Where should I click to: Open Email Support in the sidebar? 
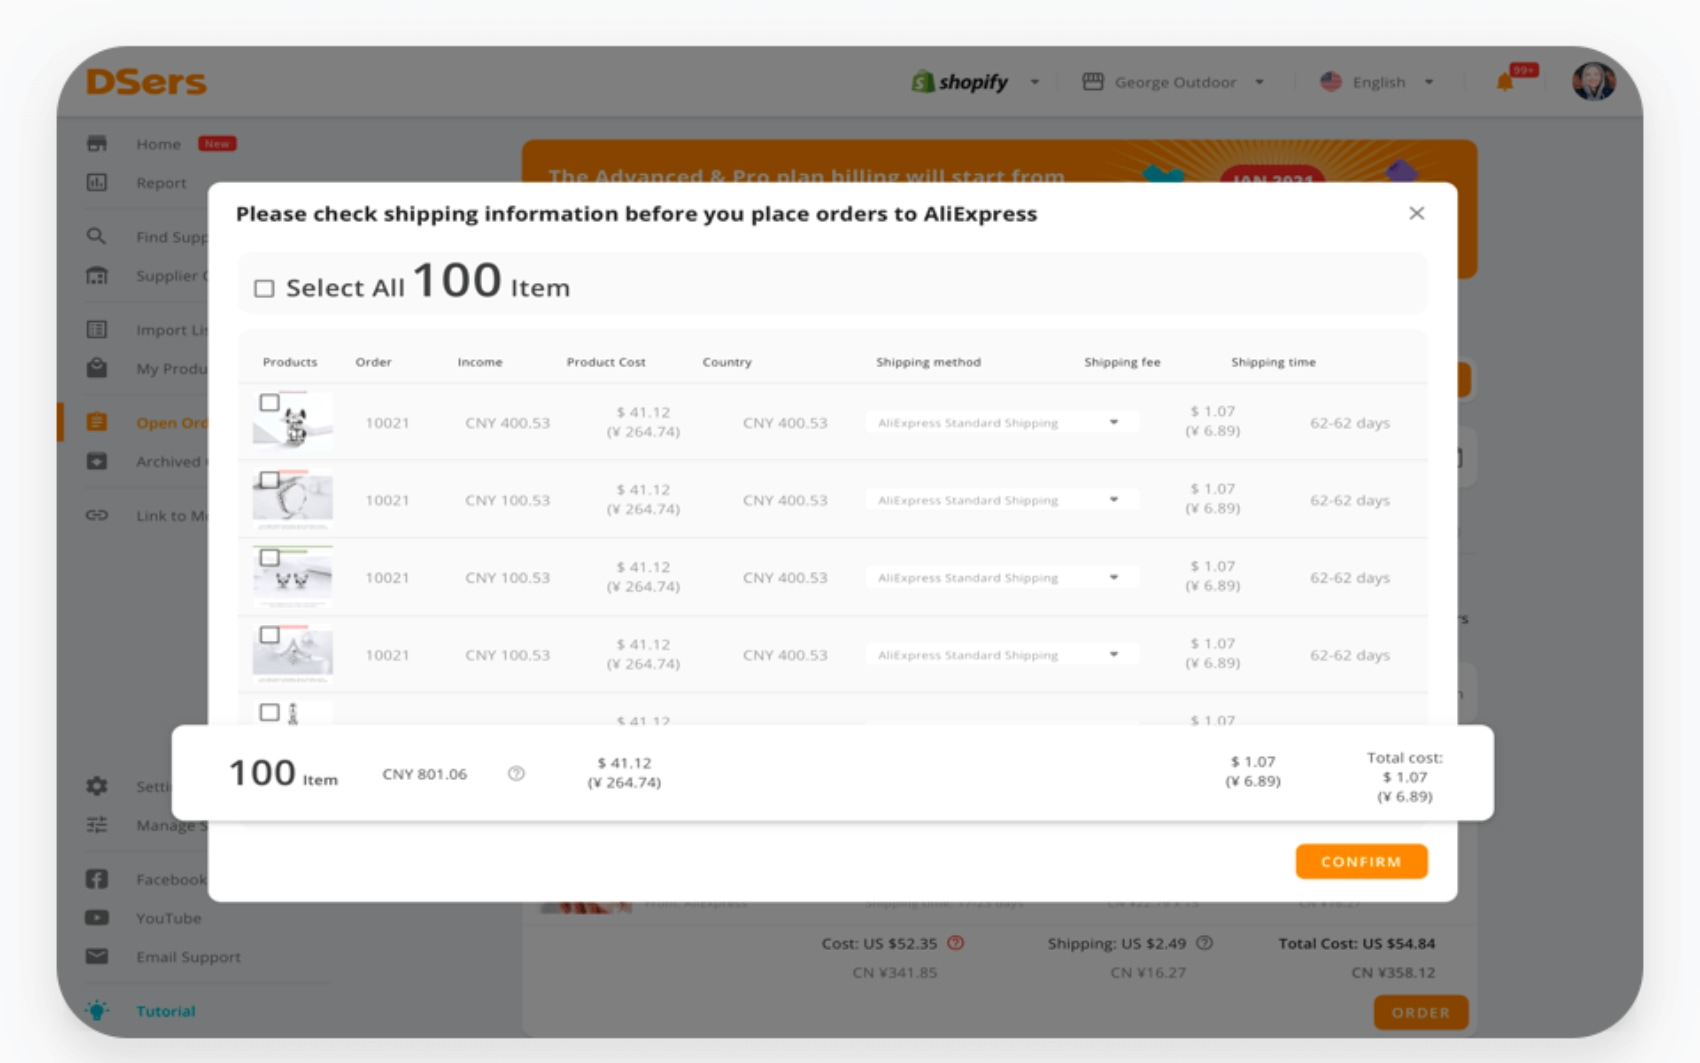189,957
